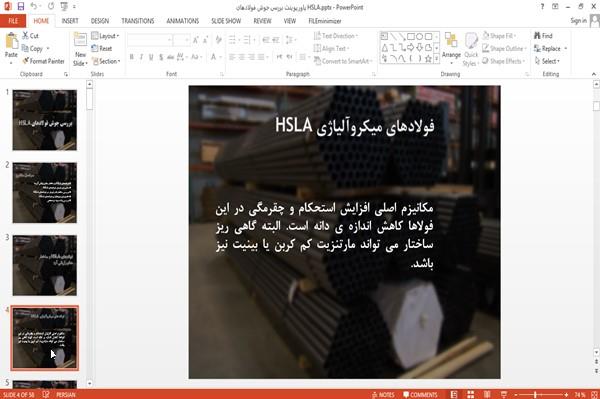
Task: Select the oval shape in shapes gallery
Action: click(420, 37)
